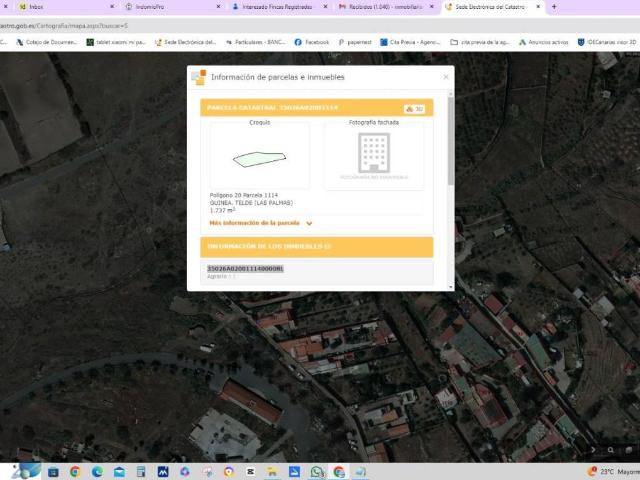
Task: Open property reference 35026A020011140000RL
Action: point(245,268)
